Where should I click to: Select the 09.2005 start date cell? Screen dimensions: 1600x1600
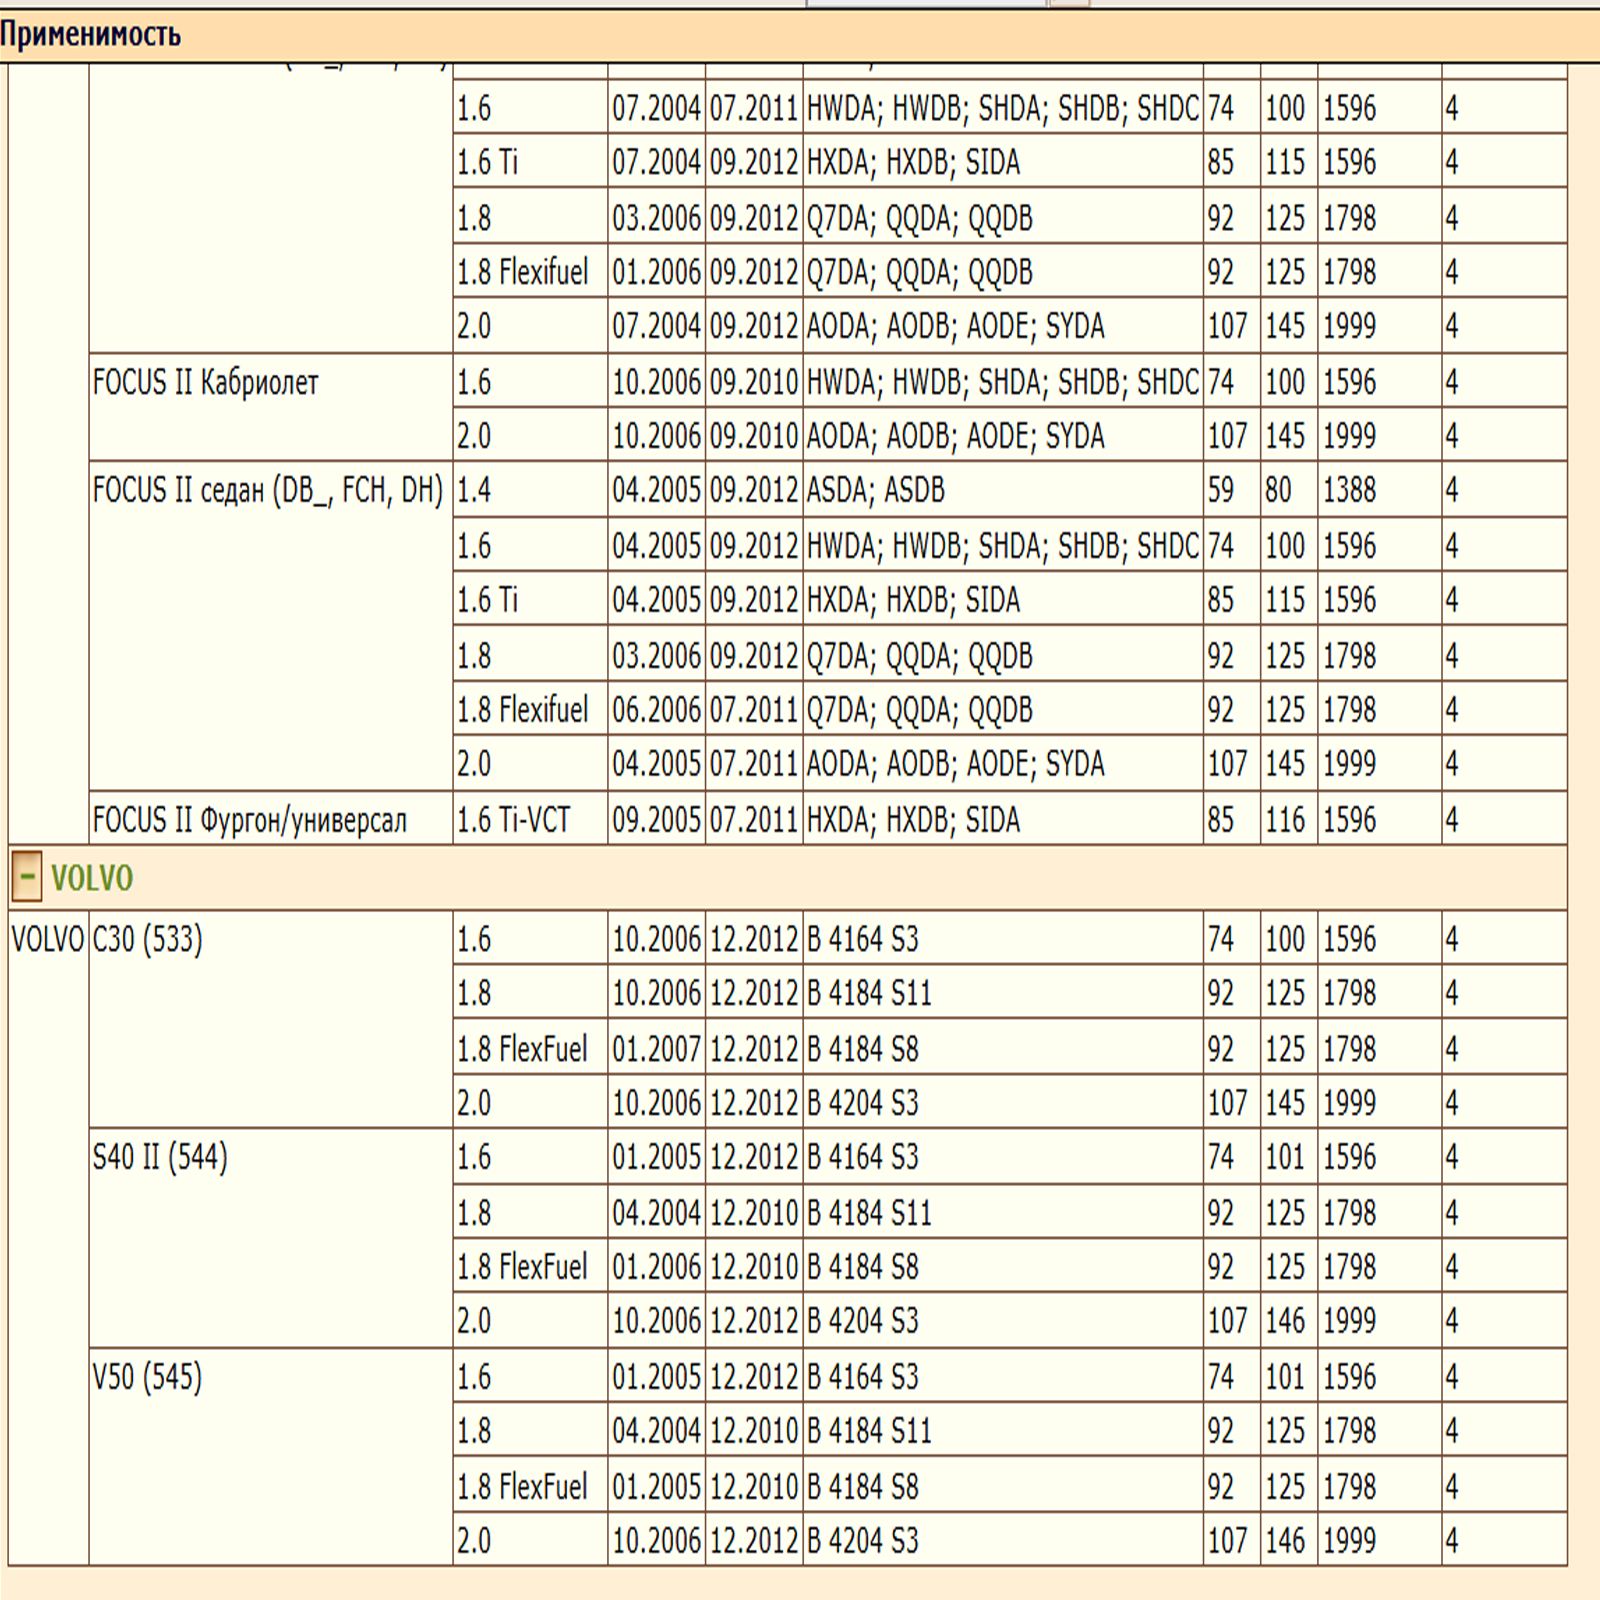coord(656,820)
